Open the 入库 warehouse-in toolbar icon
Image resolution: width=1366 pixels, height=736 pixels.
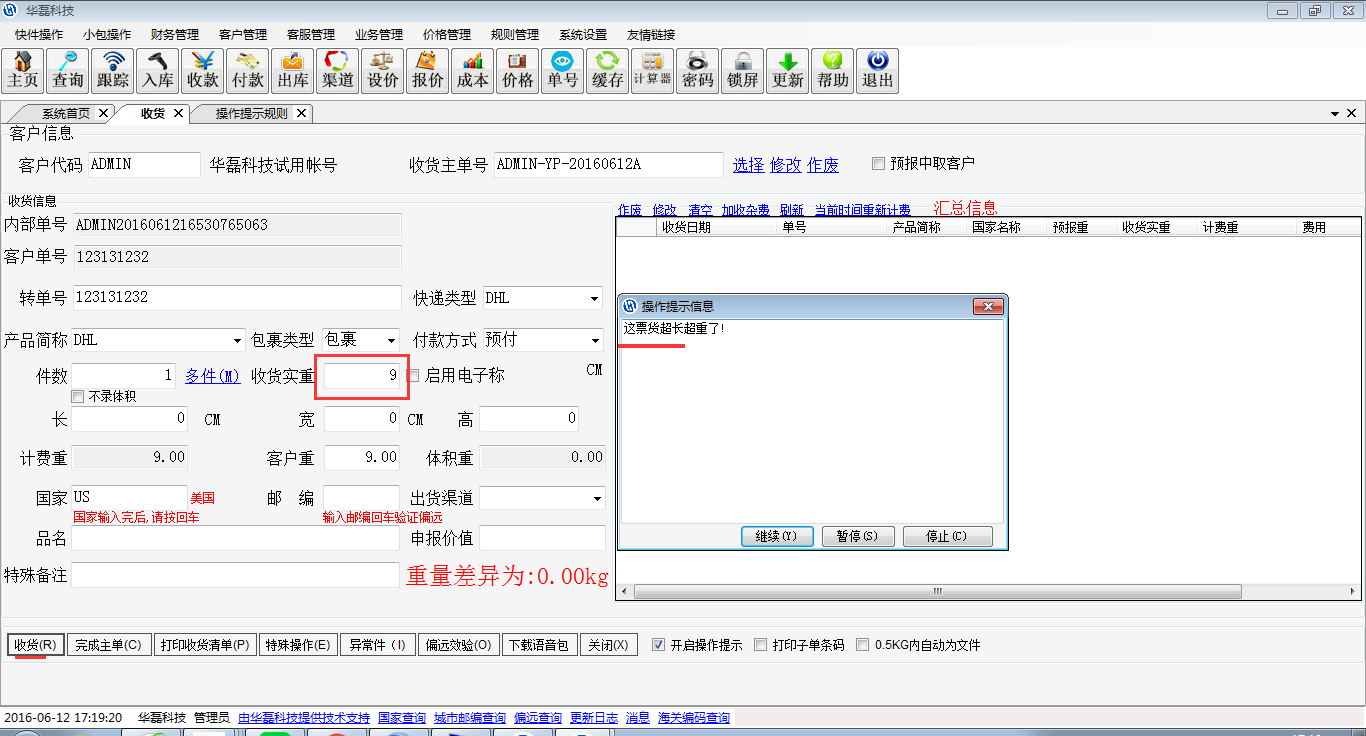158,71
